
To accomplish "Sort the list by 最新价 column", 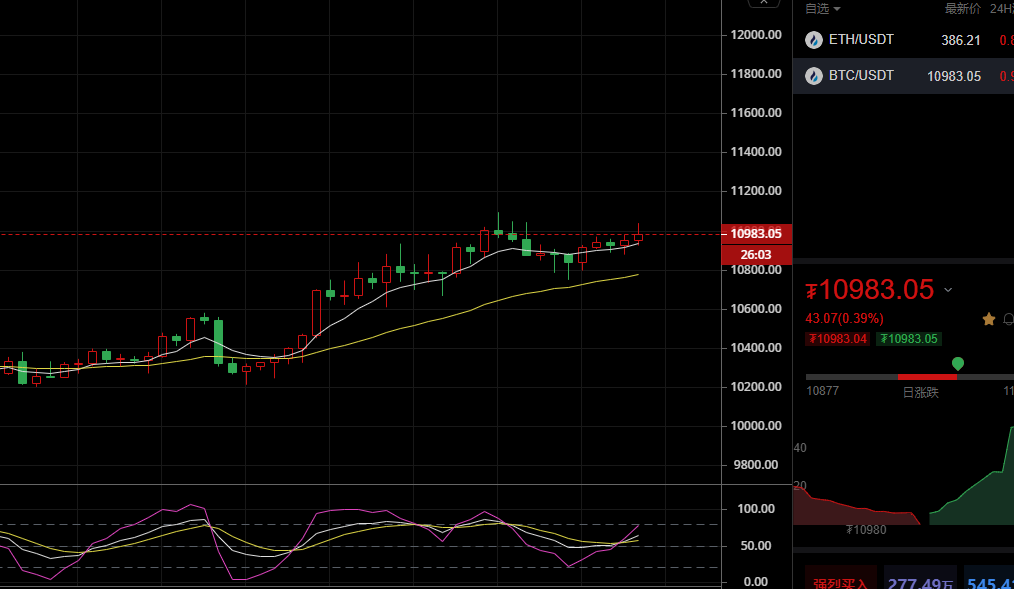I will coord(962,9).
